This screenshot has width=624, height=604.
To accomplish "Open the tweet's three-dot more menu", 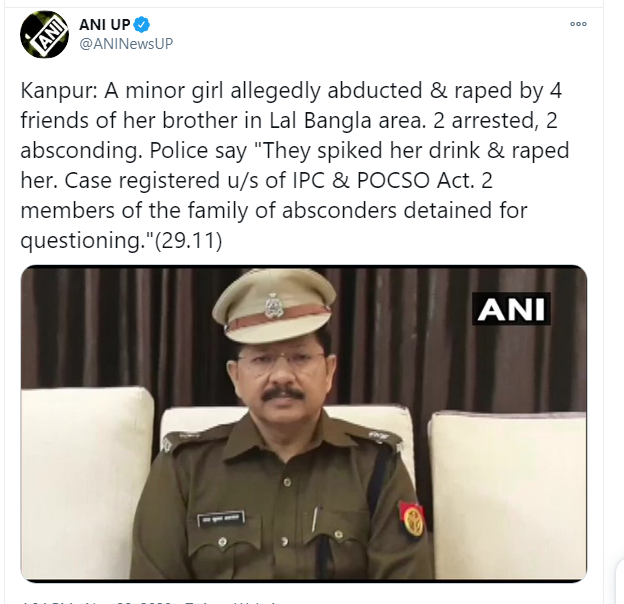I will (578, 24).
